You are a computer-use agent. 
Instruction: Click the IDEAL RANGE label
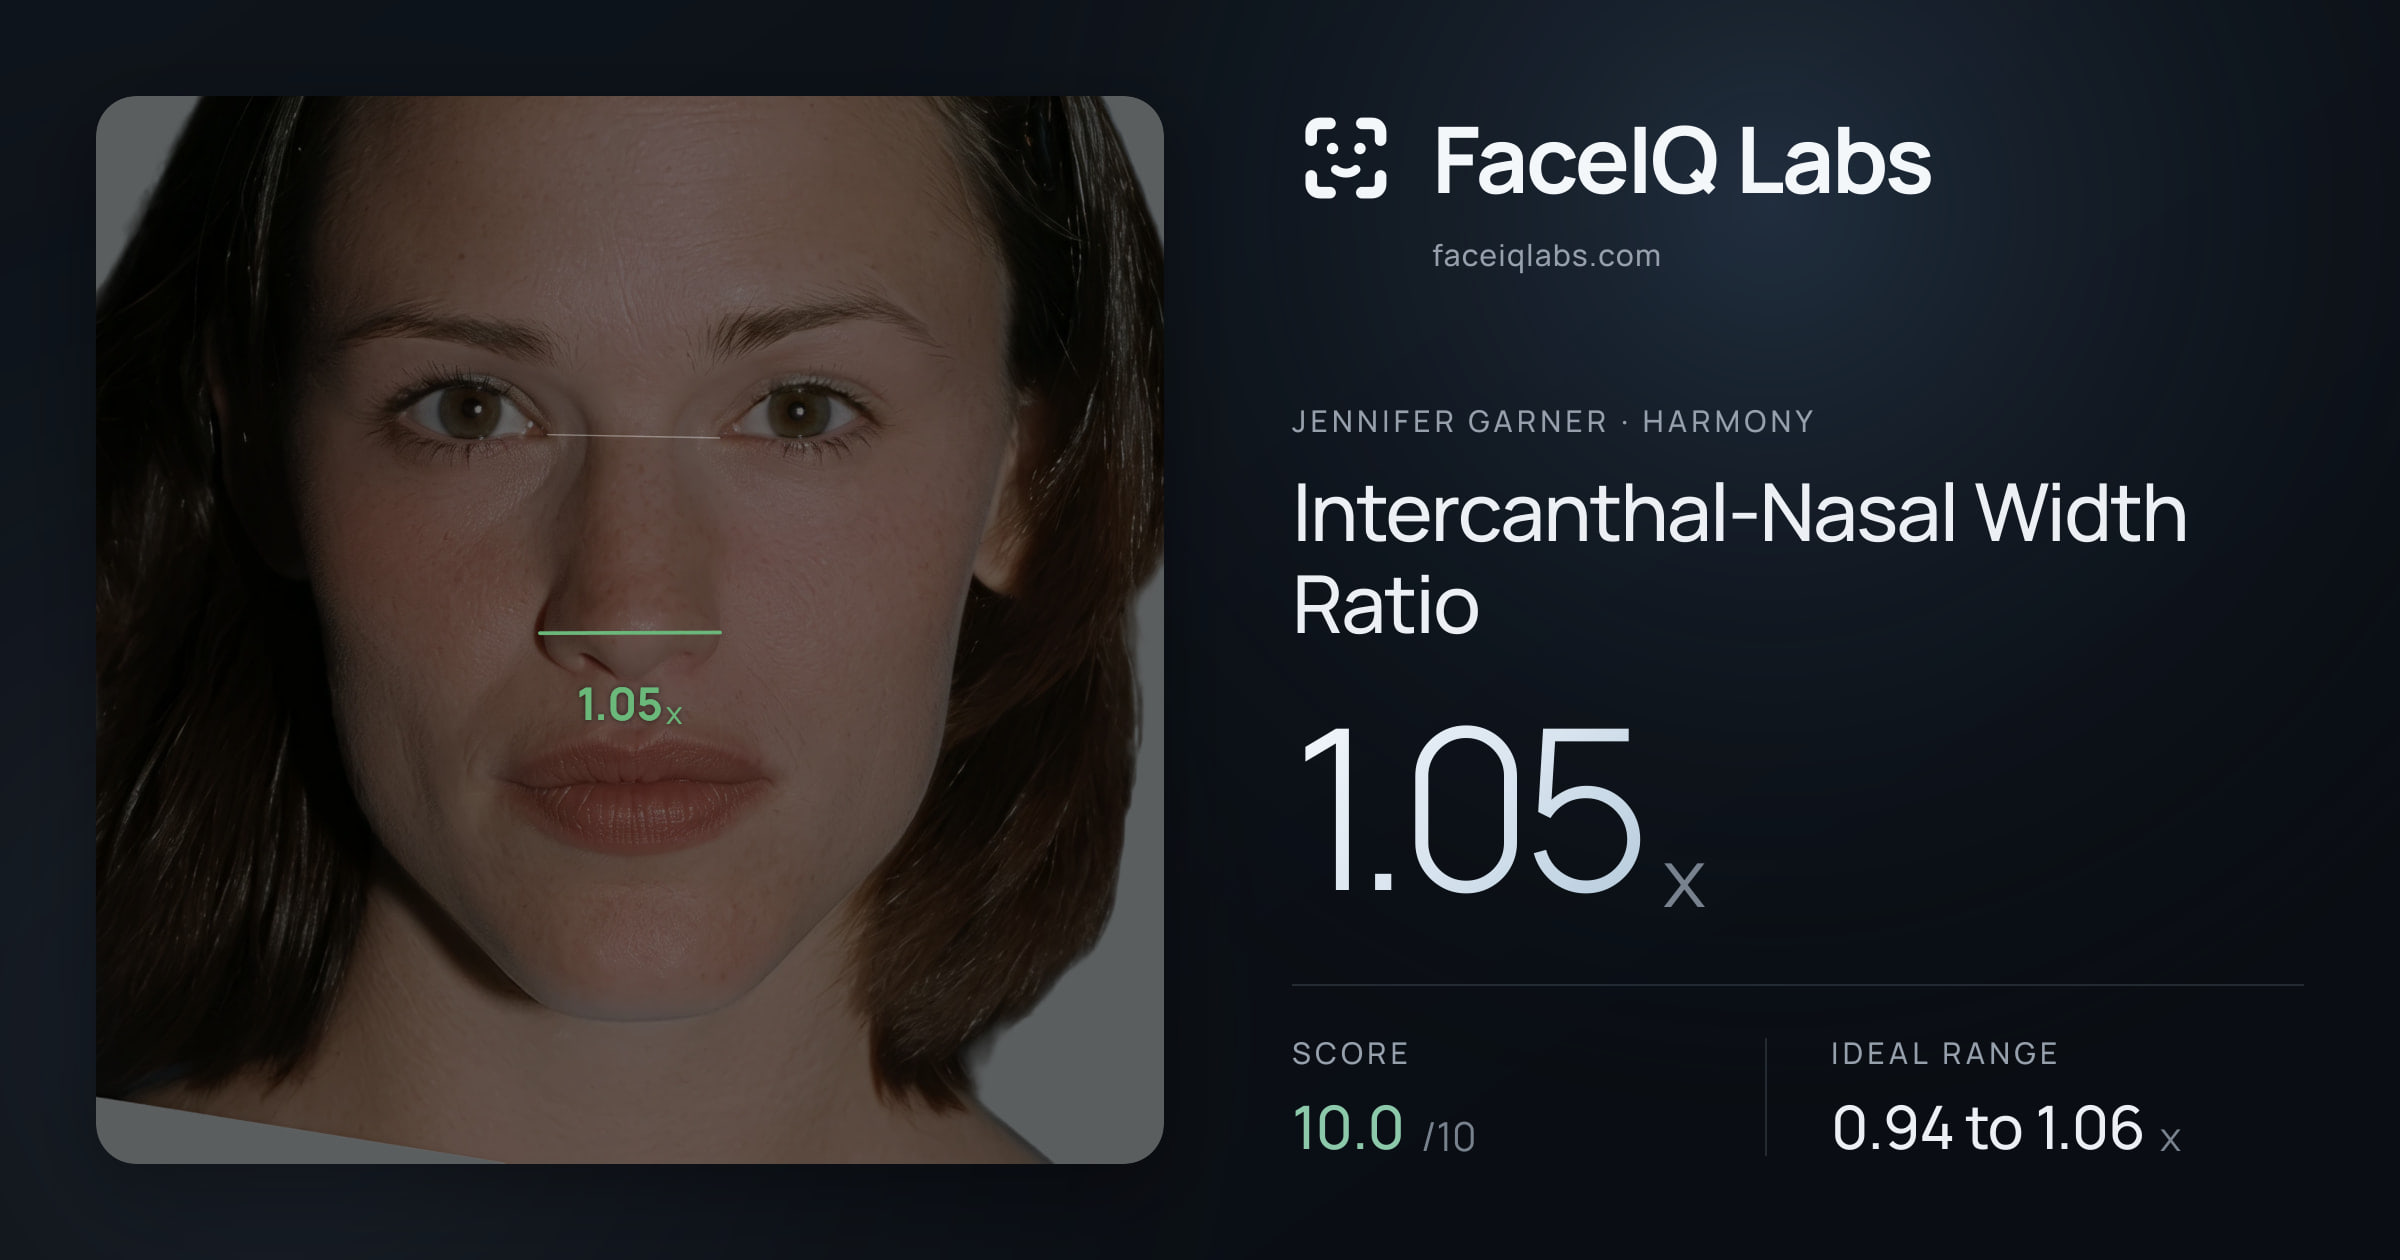click(x=1944, y=1053)
